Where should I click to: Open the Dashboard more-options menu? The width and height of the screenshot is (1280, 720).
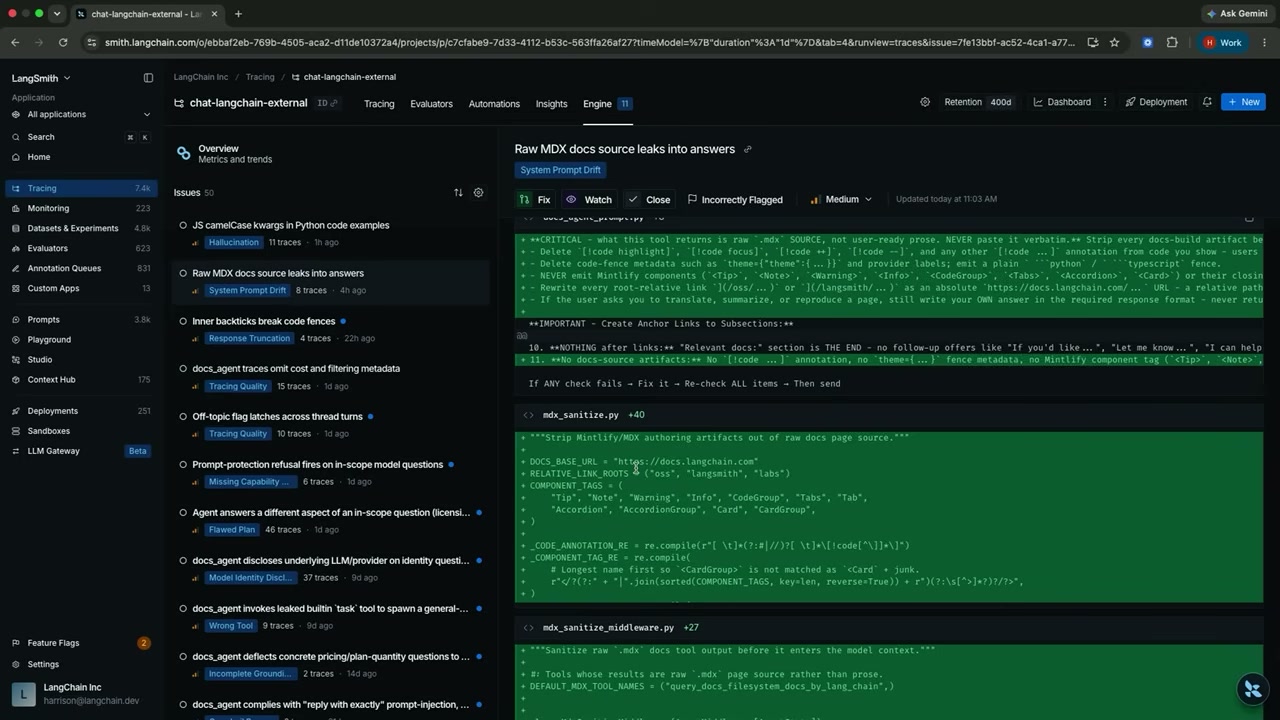click(x=1105, y=102)
